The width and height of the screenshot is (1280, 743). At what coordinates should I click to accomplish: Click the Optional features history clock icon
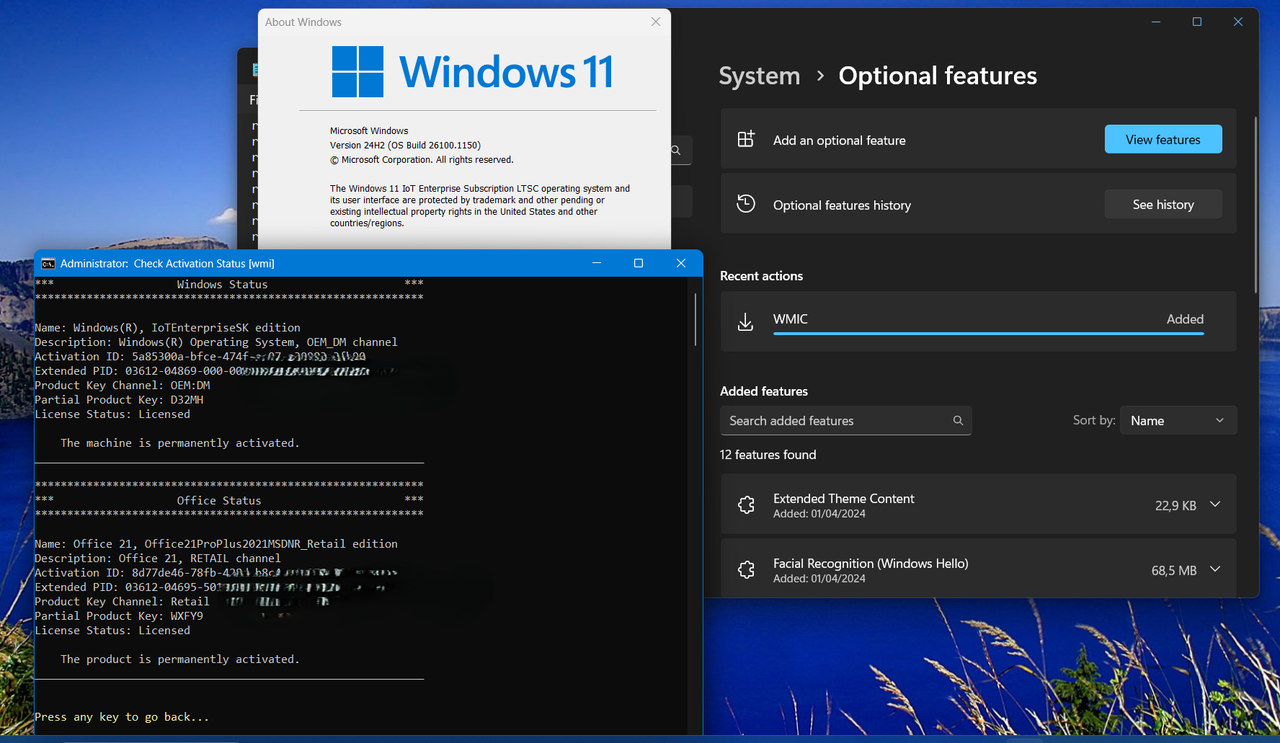[x=745, y=204]
